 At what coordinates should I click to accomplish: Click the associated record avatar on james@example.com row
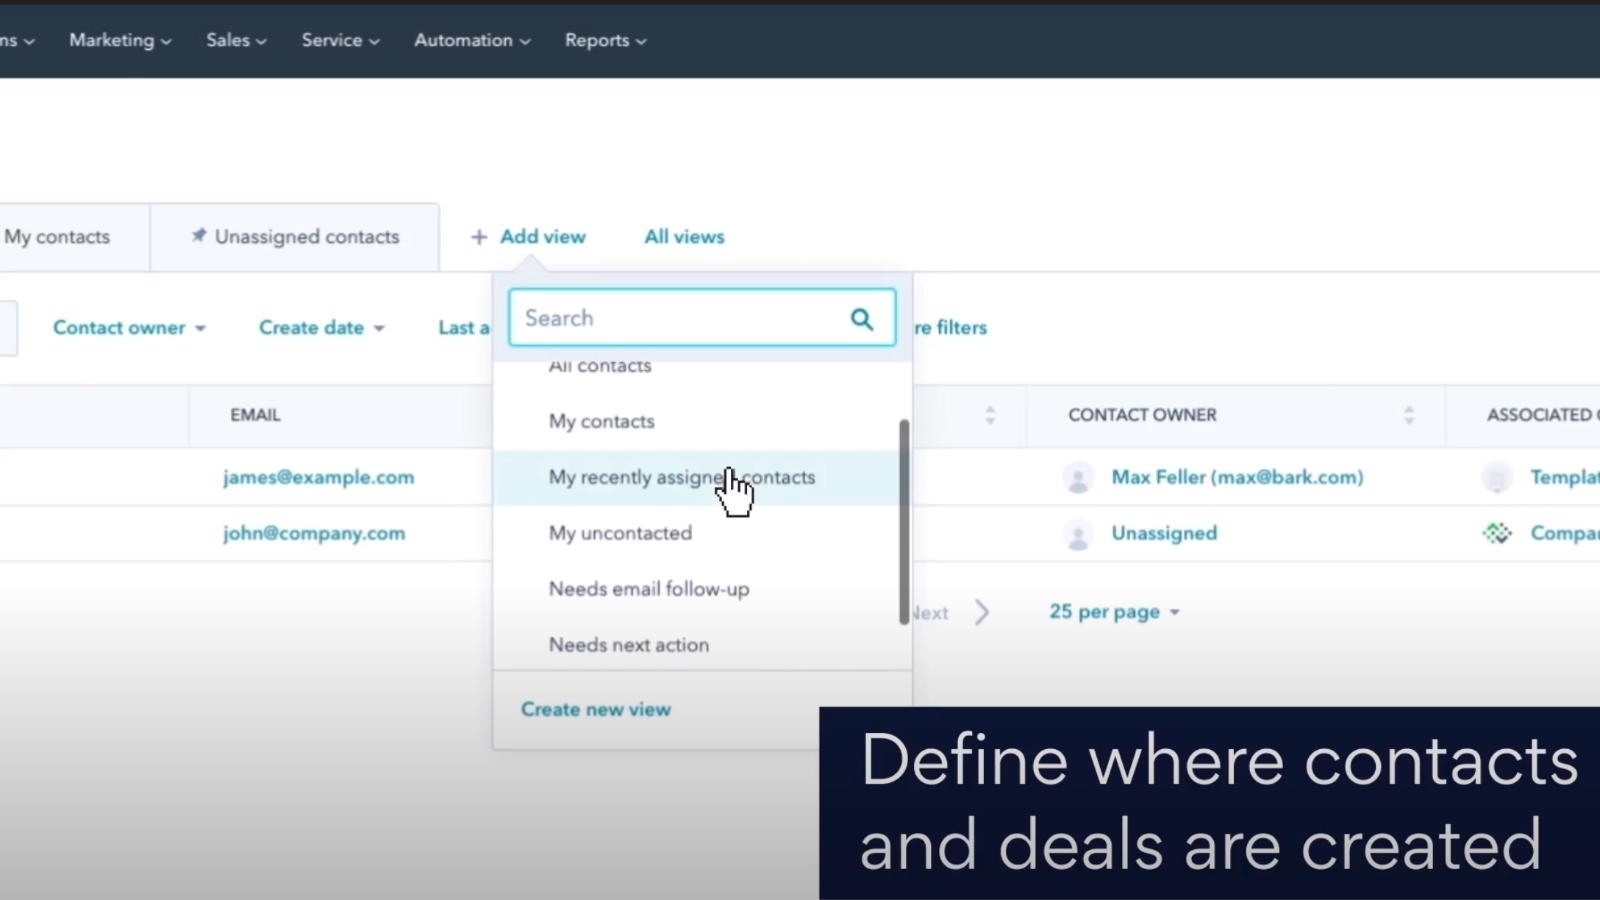(x=1497, y=477)
